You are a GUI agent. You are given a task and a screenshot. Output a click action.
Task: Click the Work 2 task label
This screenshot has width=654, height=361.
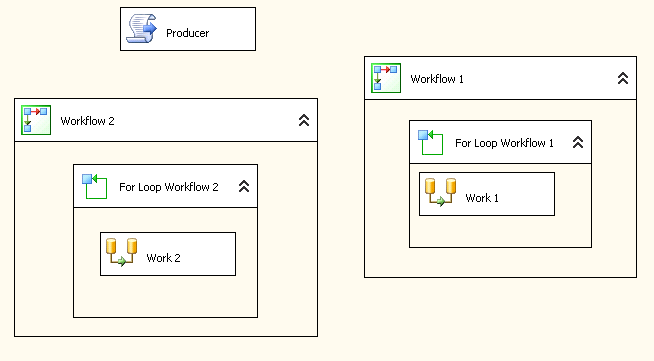click(x=163, y=258)
